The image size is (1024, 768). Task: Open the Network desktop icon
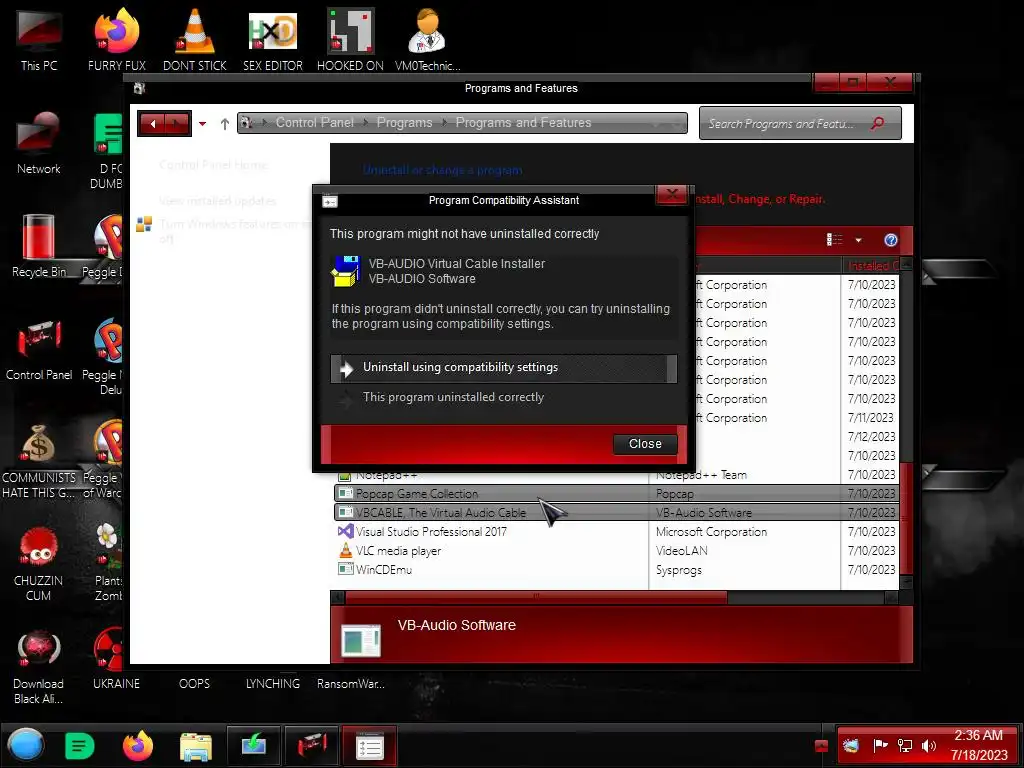click(39, 142)
